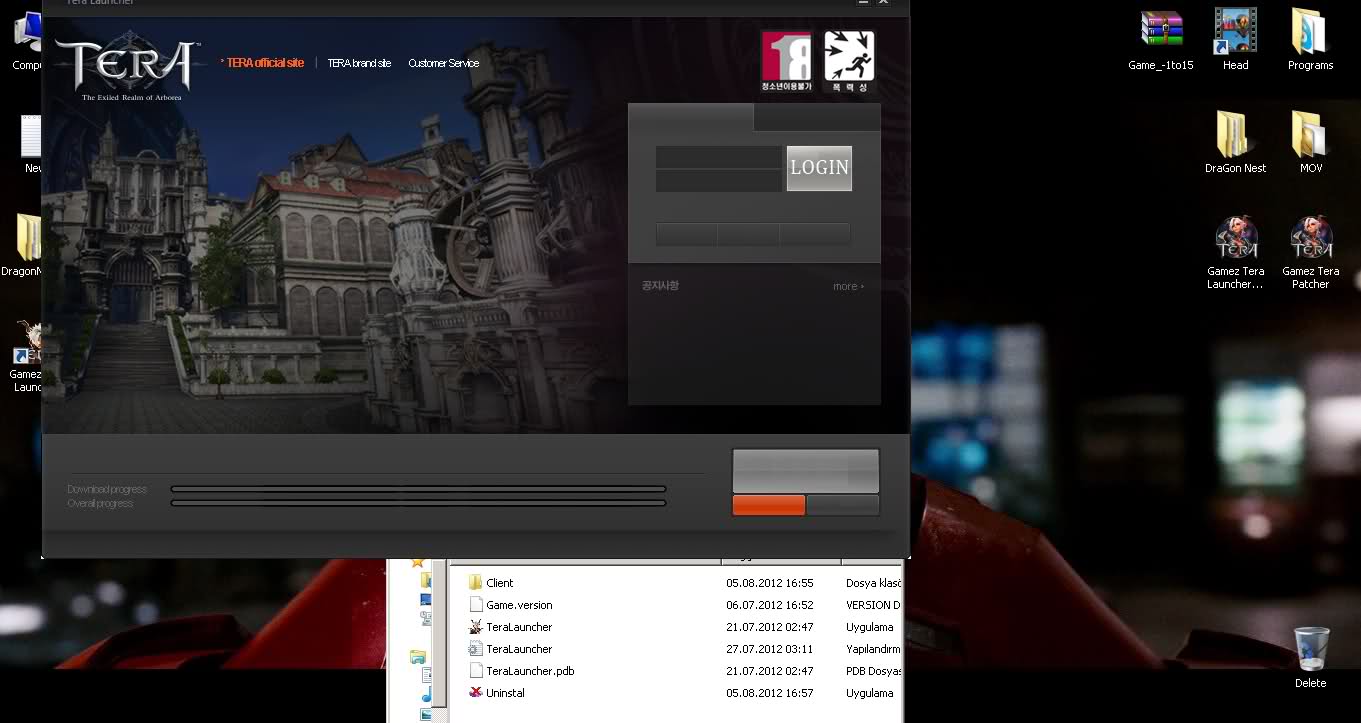Click the more link beside 공지사항
1361x723 pixels.
pyautogui.click(x=848, y=286)
